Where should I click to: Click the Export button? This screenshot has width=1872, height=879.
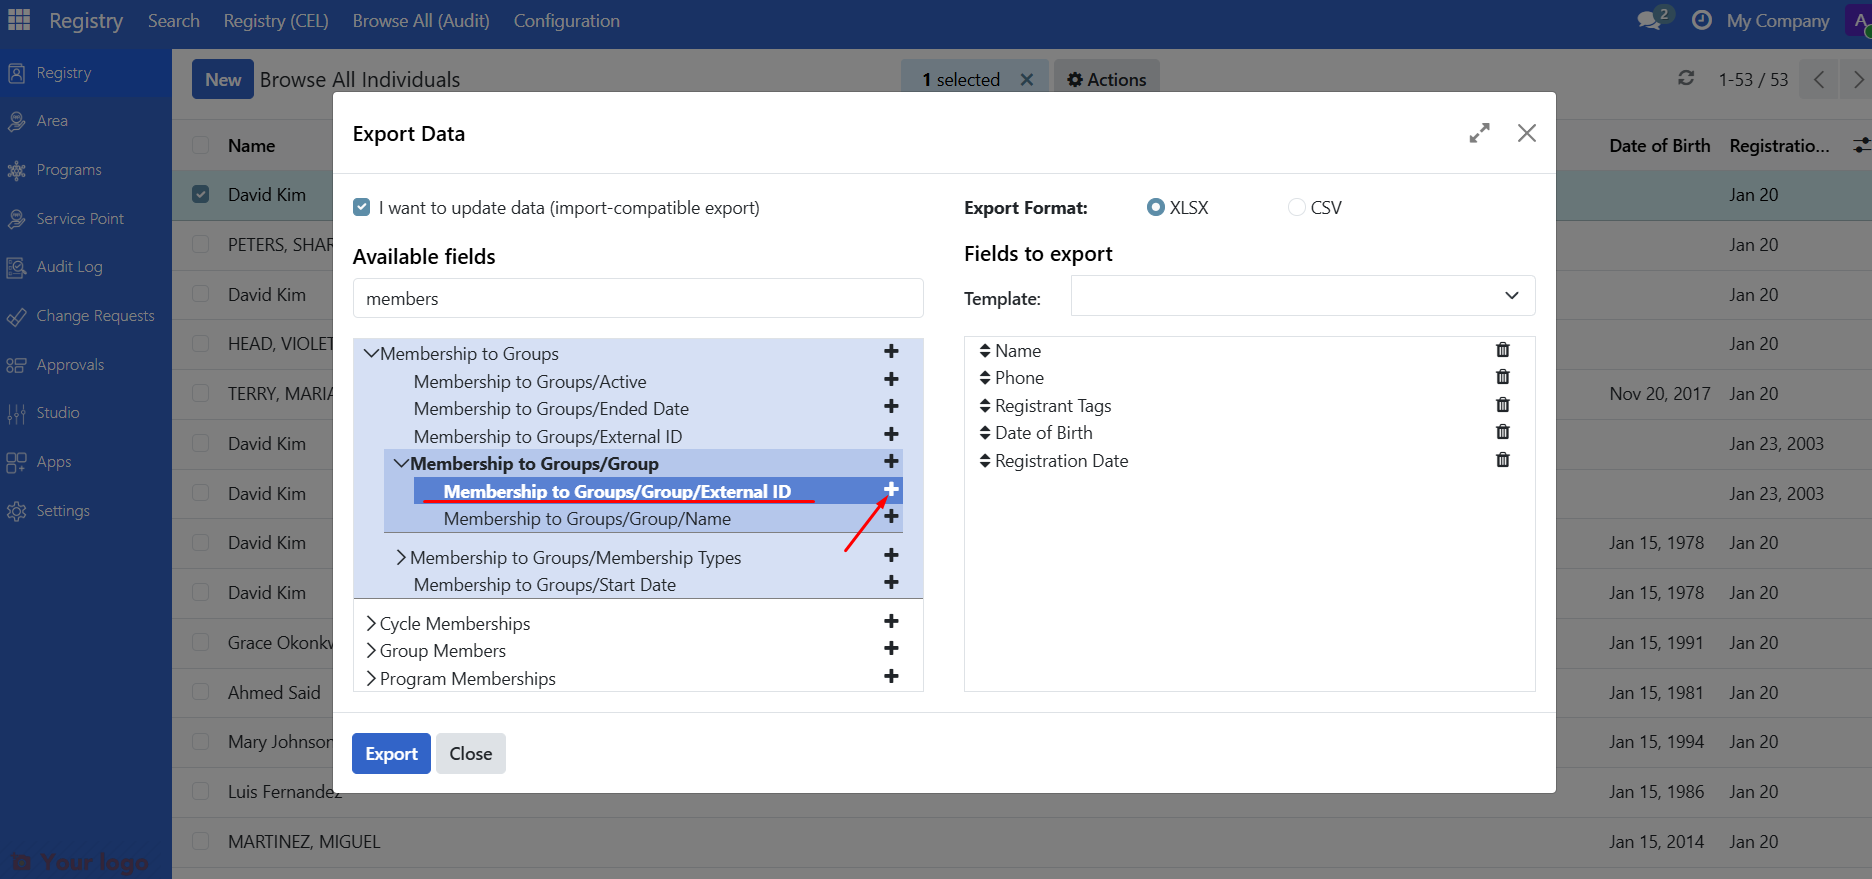pyautogui.click(x=391, y=753)
